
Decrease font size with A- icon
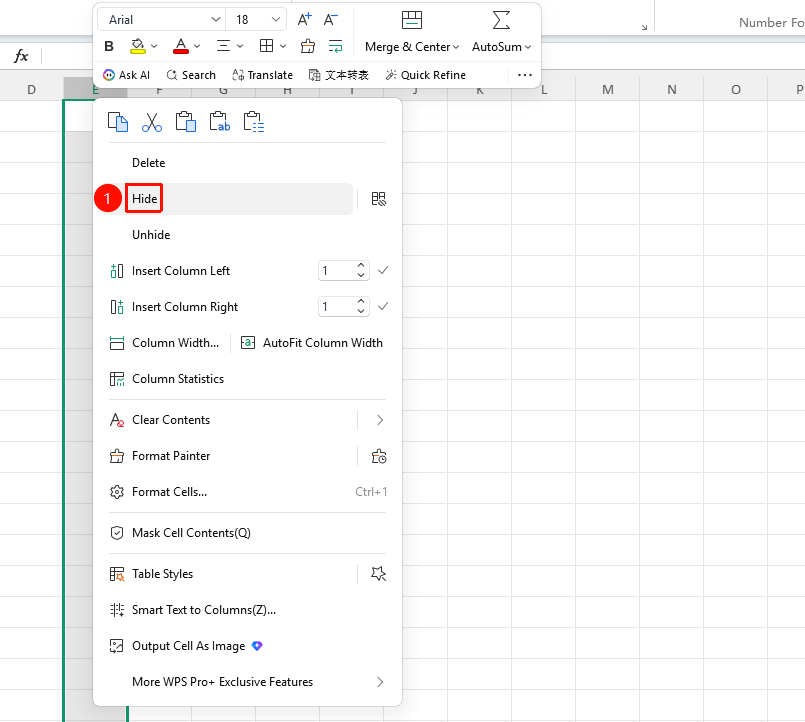[x=331, y=20]
